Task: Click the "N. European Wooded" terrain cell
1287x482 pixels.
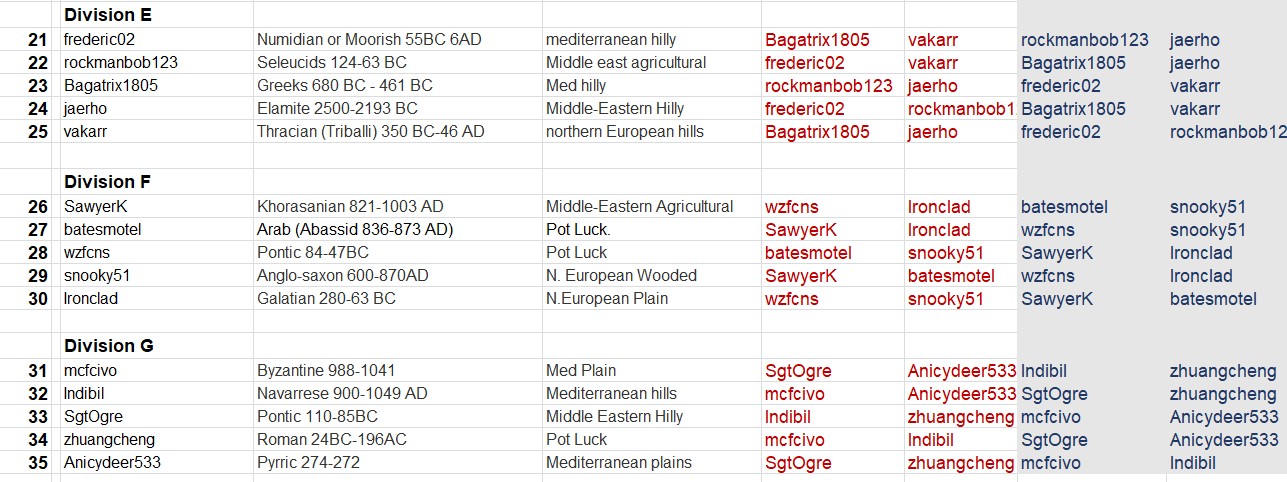Action: pyautogui.click(x=621, y=276)
